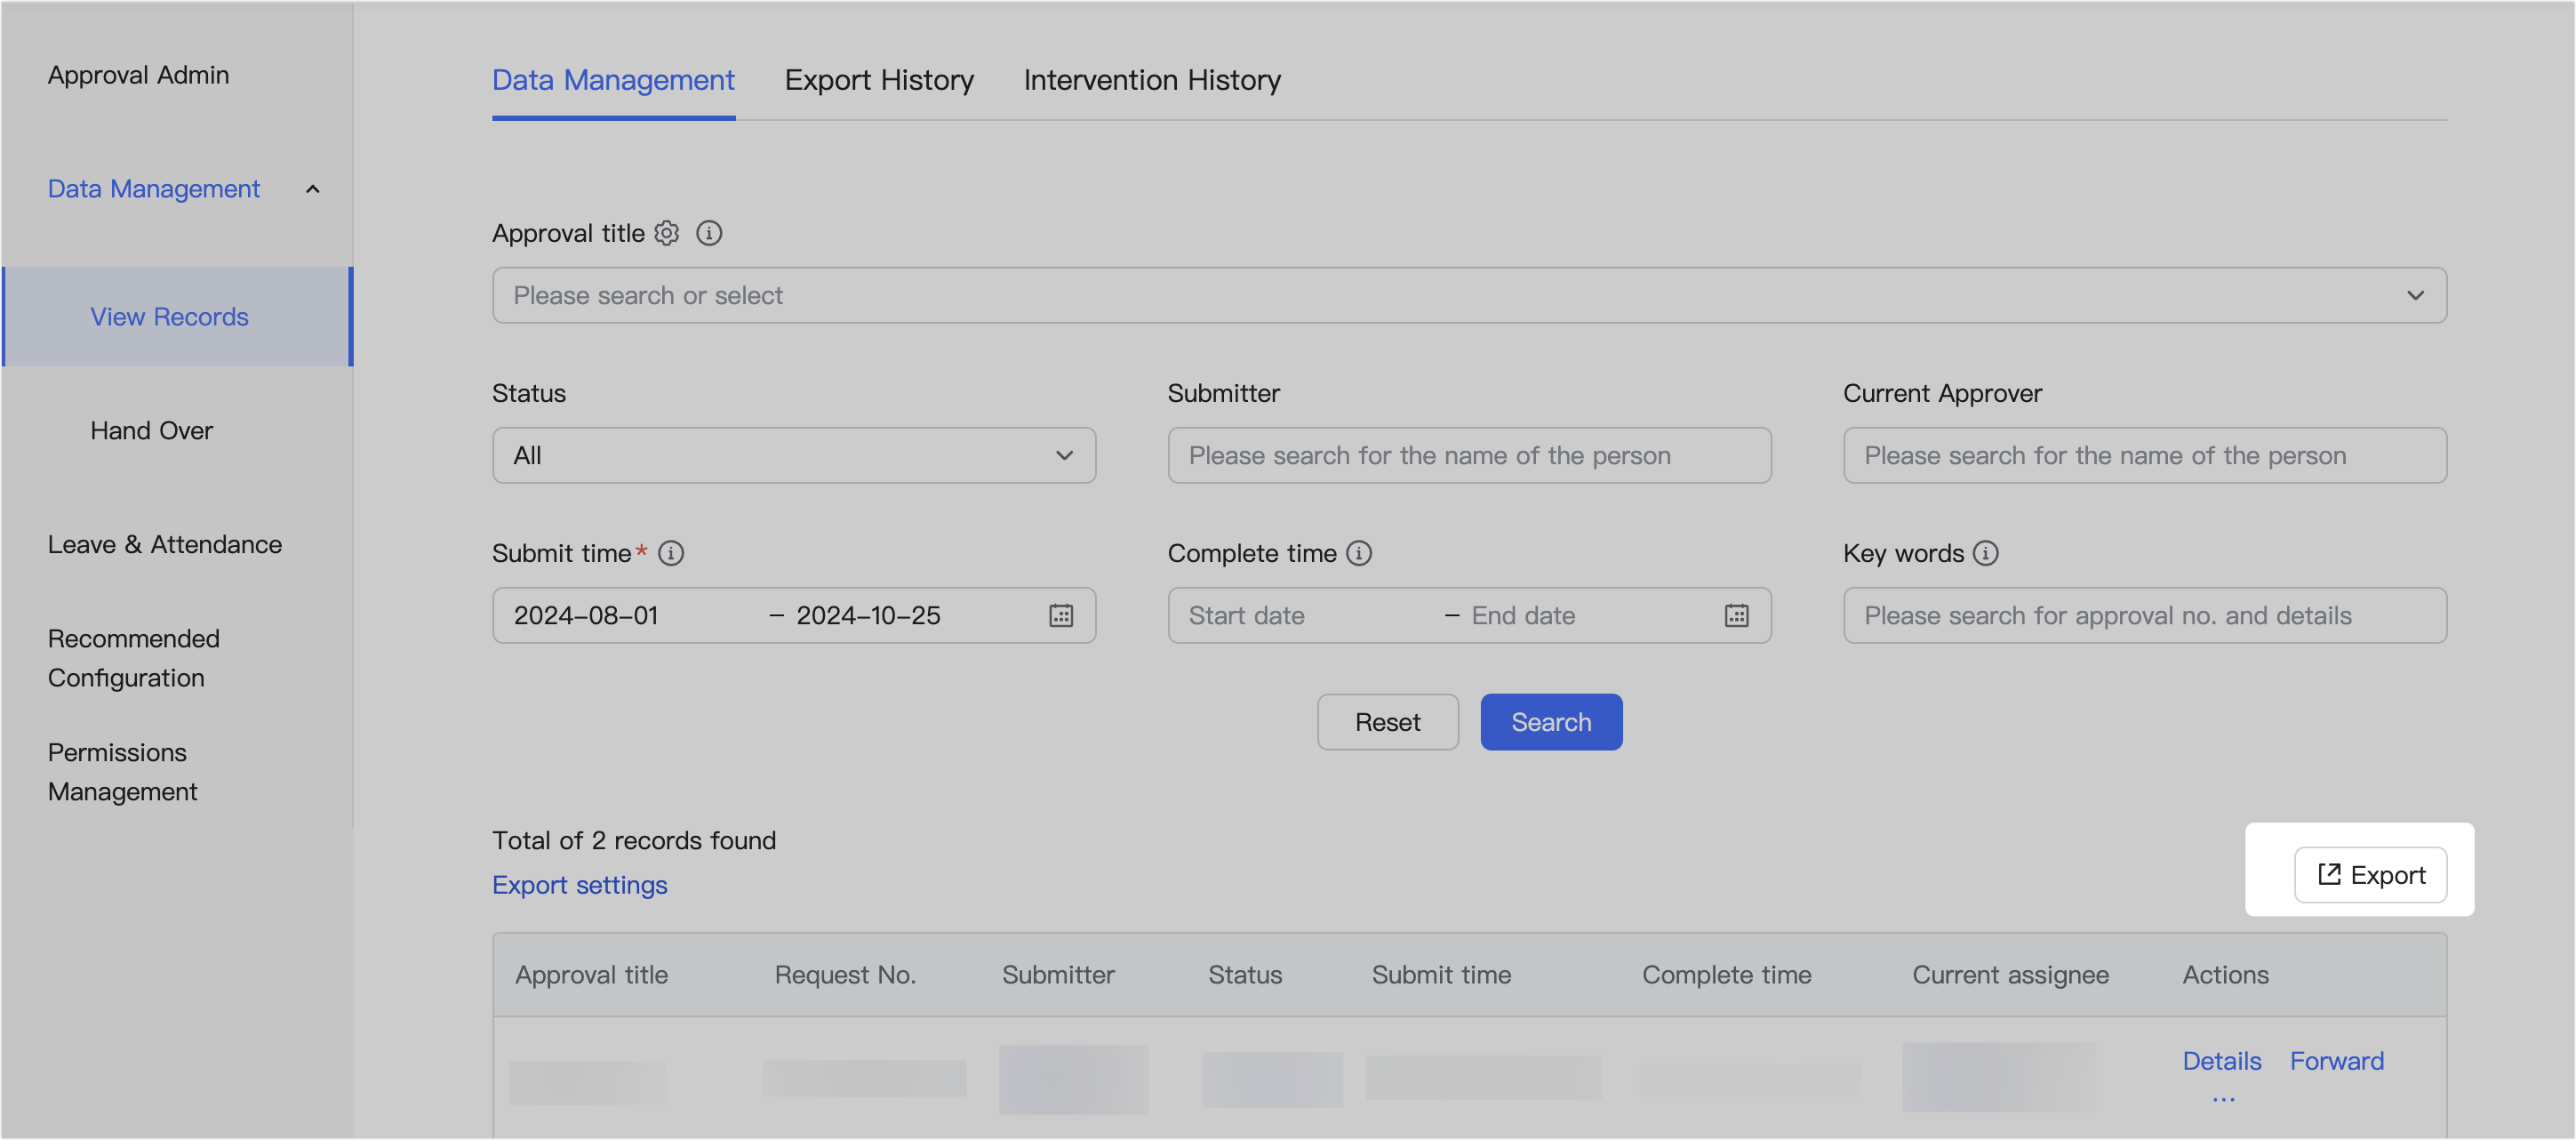This screenshot has height=1140, width=2576.
Task: Click the Submitter name search field
Action: click(x=1468, y=455)
